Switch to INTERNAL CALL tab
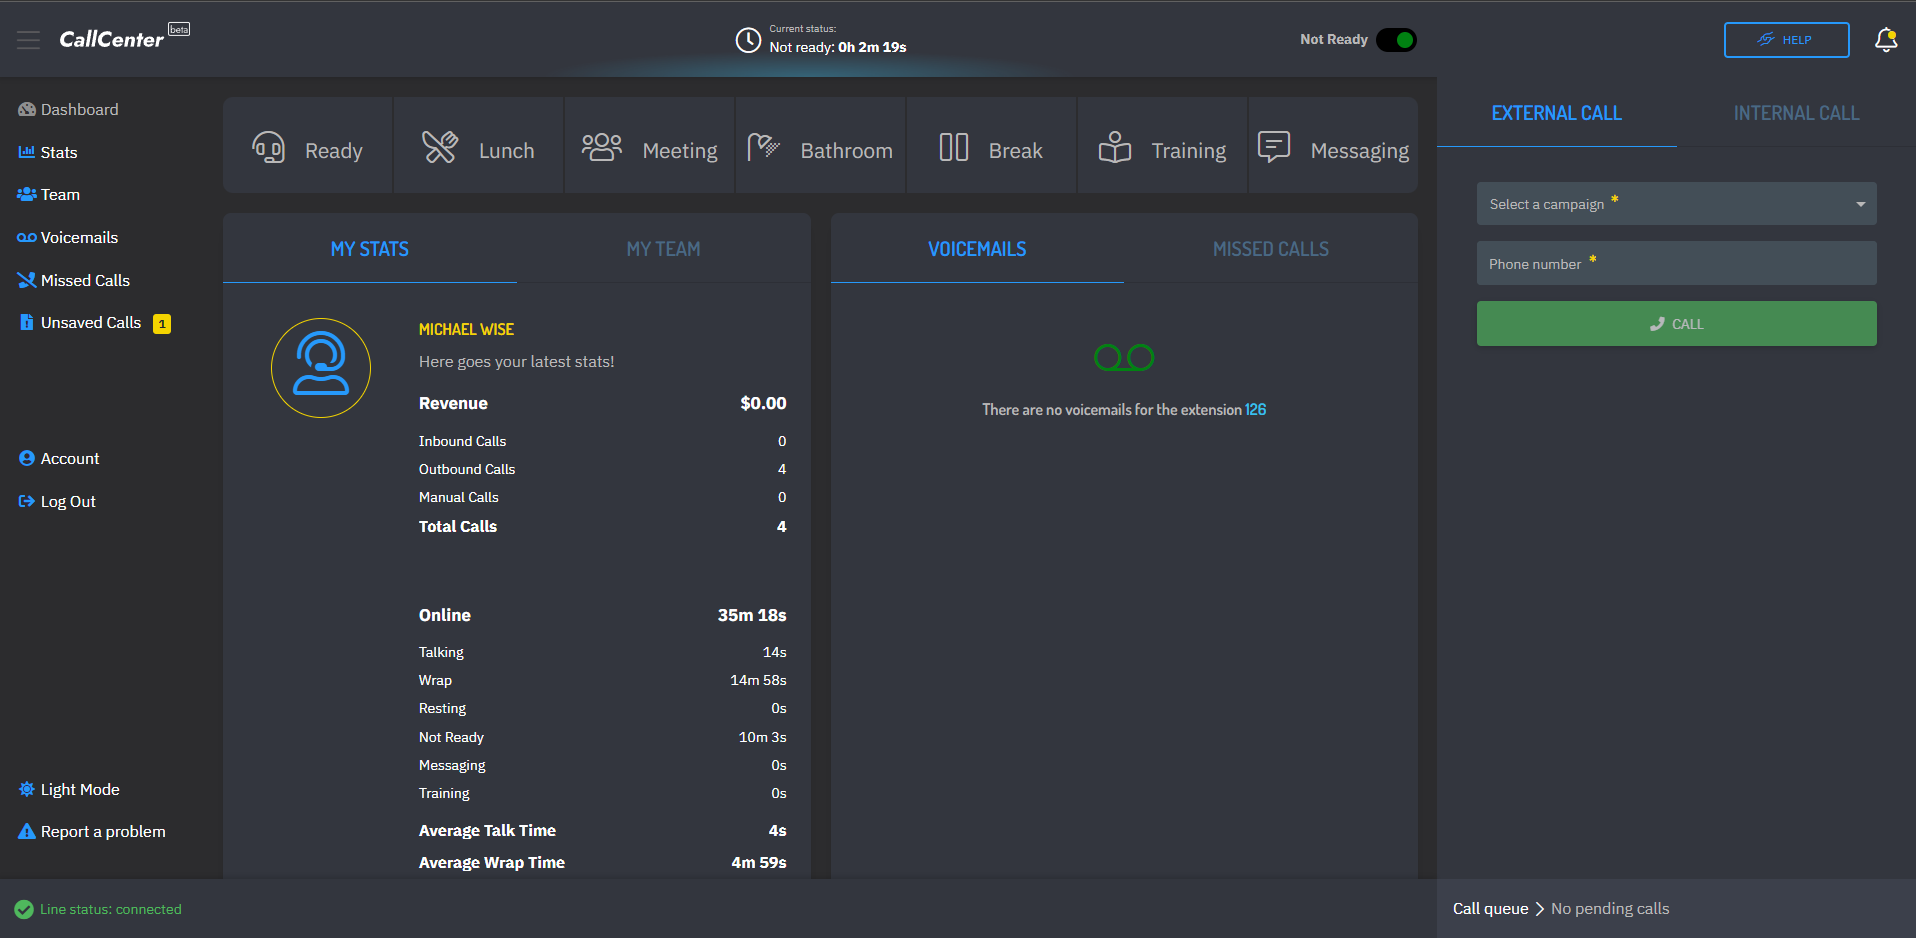This screenshot has height=938, width=1916. (1795, 113)
